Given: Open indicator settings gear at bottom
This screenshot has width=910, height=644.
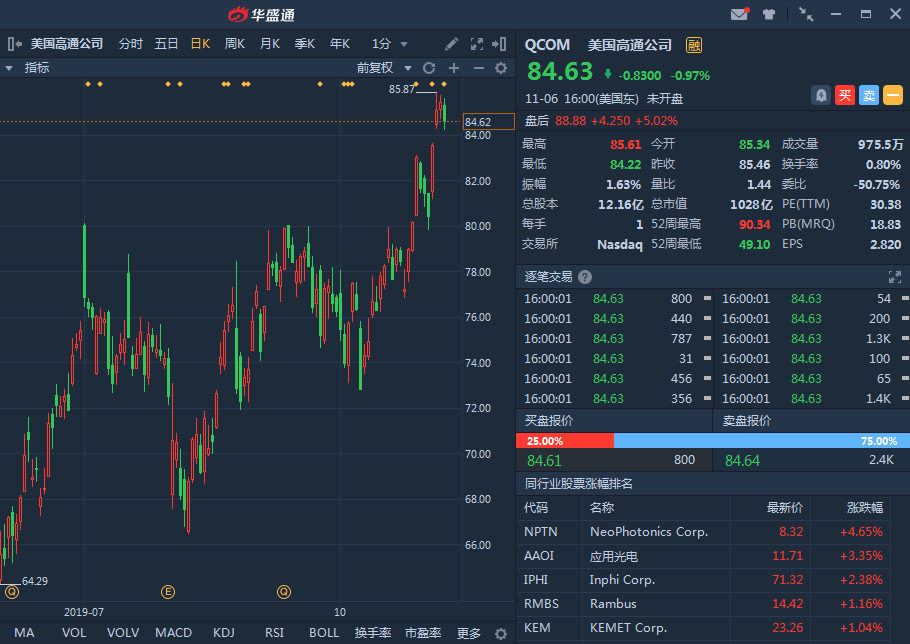Looking at the screenshot, I should 501,633.
